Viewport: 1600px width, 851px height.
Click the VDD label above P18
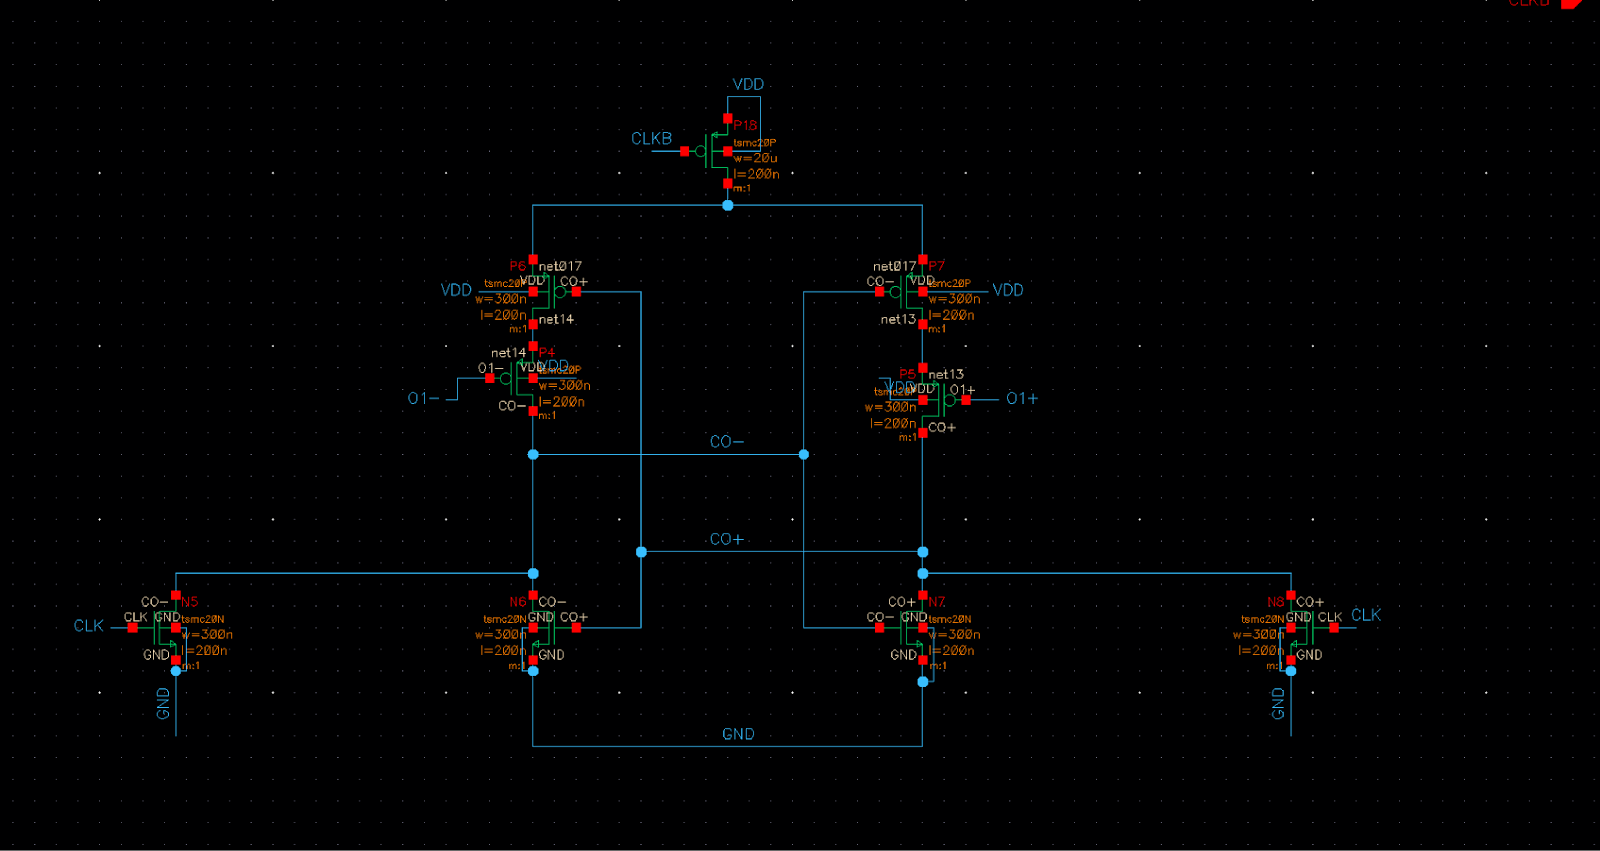pos(748,84)
